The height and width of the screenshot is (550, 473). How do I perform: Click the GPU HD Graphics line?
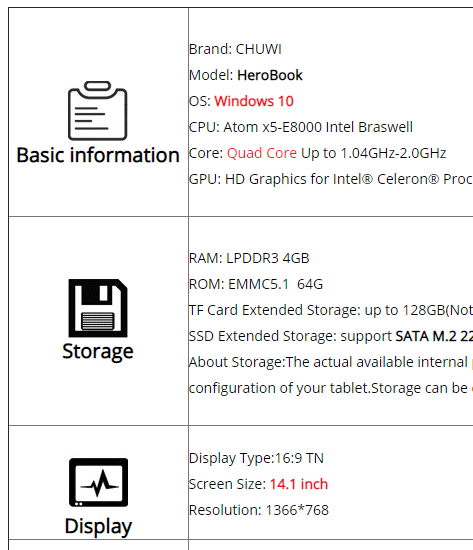tap(331, 179)
